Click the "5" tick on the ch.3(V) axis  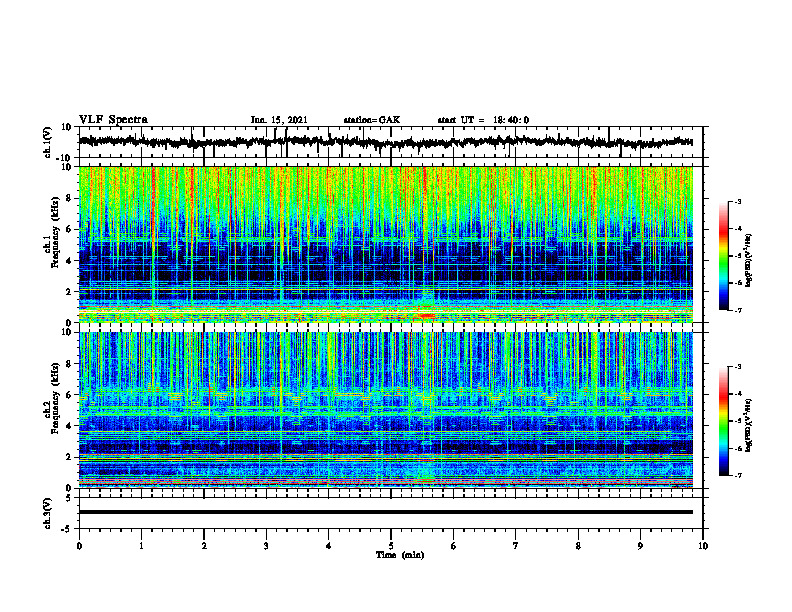pos(69,498)
